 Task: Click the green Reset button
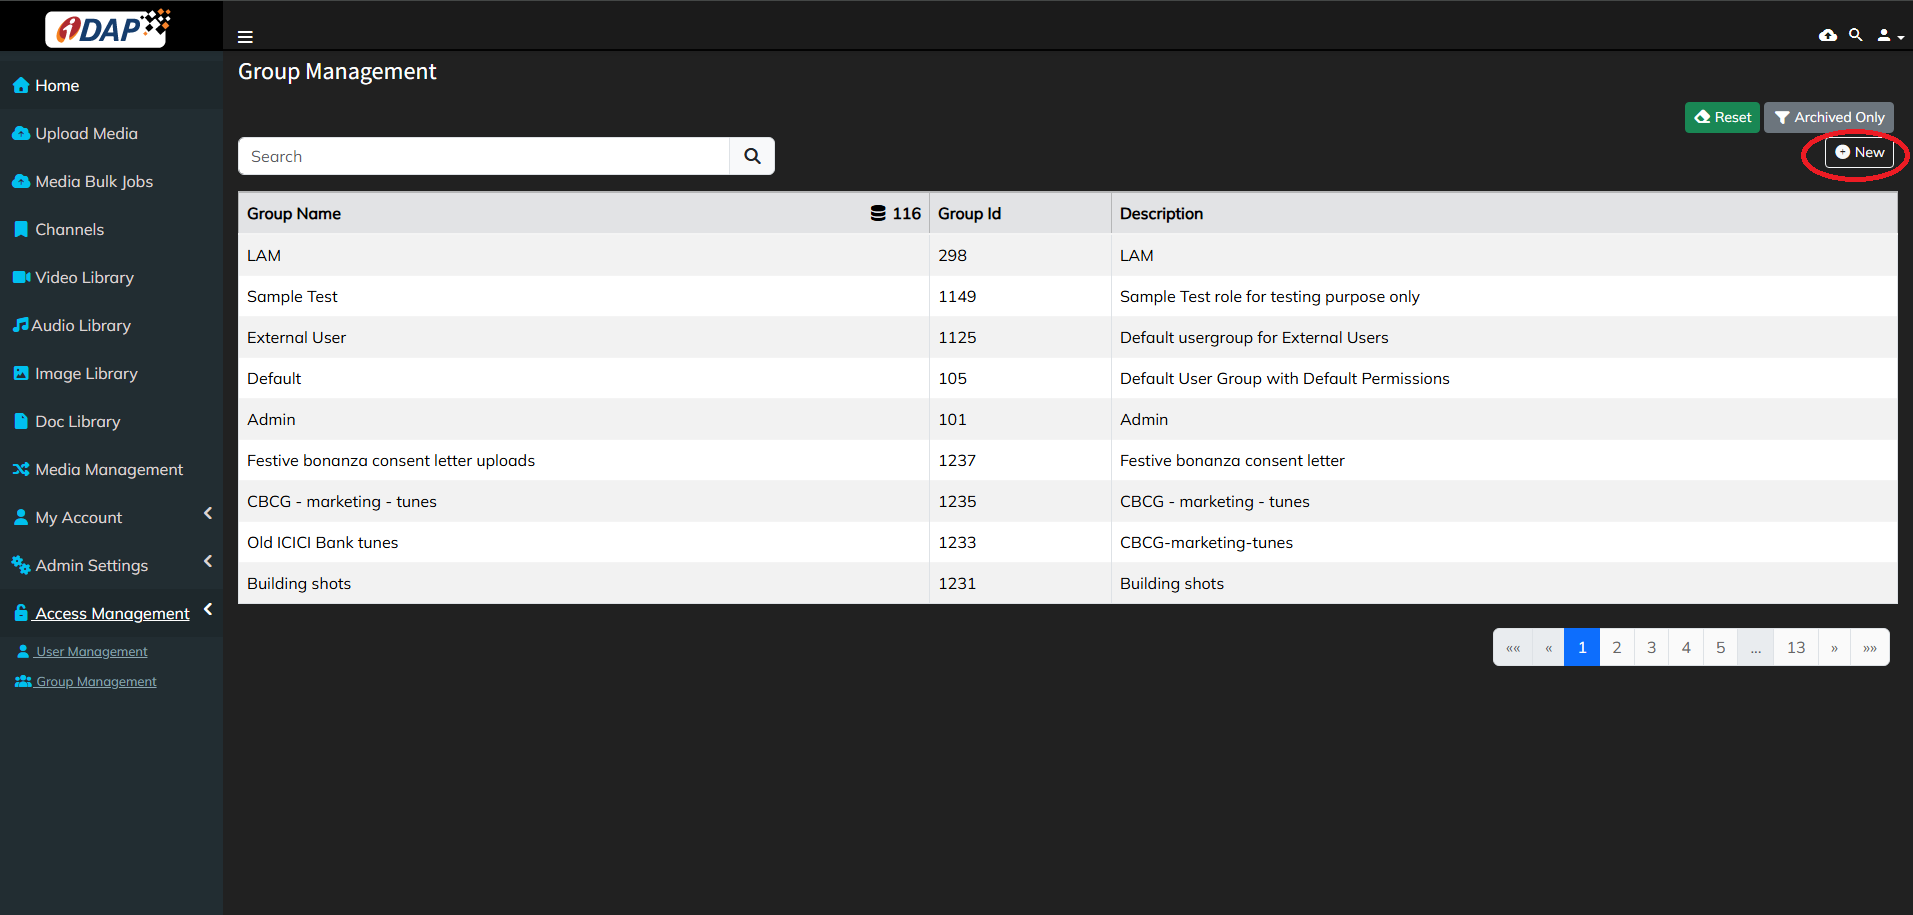point(1721,117)
